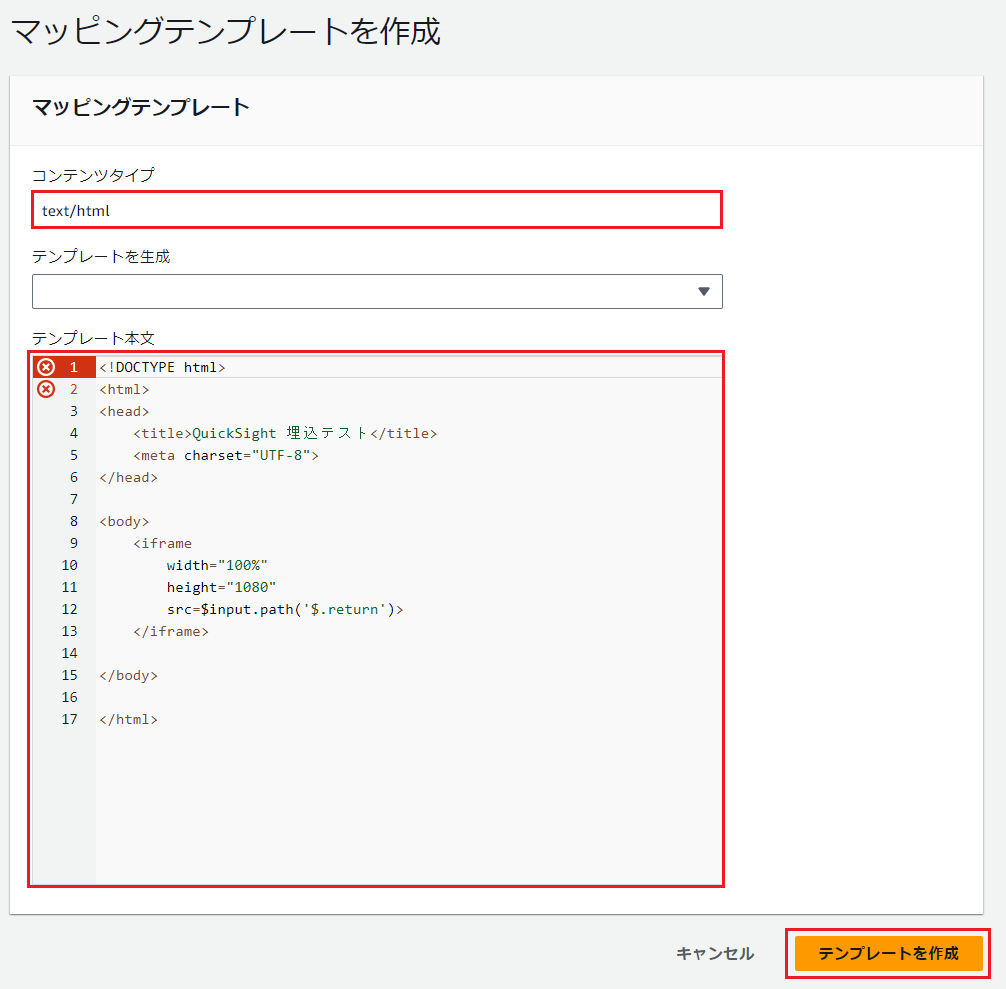Click line number 17 in the gutter
The width and height of the screenshot is (1006, 989).
coord(69,719)
